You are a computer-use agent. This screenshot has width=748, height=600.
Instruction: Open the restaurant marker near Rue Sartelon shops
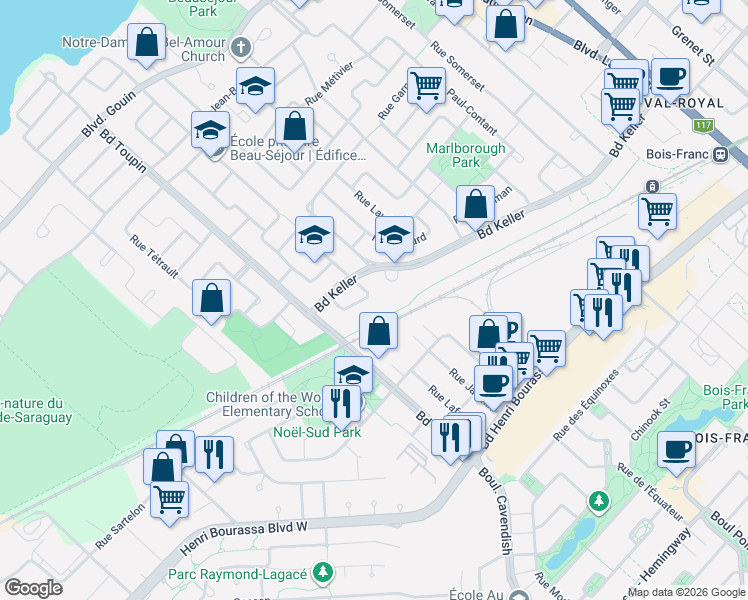pyautogui.click(x=214, y=456)
